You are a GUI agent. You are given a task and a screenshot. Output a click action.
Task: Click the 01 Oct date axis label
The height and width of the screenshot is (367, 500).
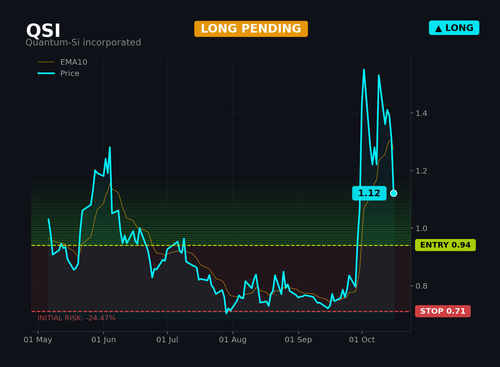362,340
